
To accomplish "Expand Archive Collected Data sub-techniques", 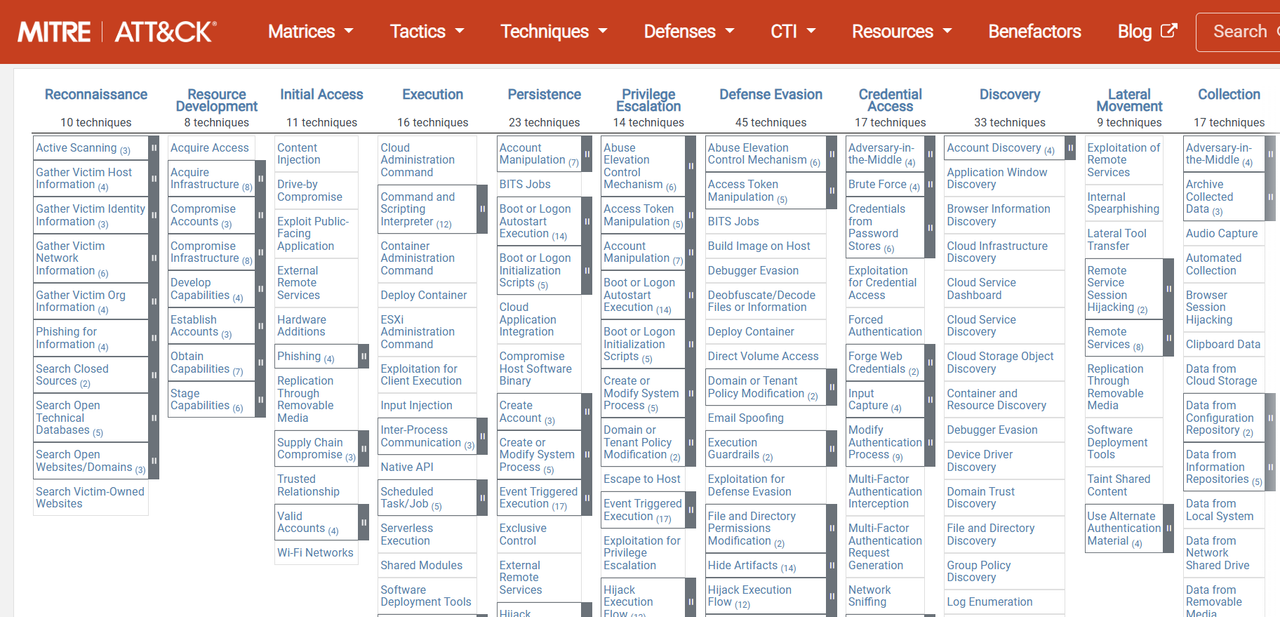I will point(1271,197).
